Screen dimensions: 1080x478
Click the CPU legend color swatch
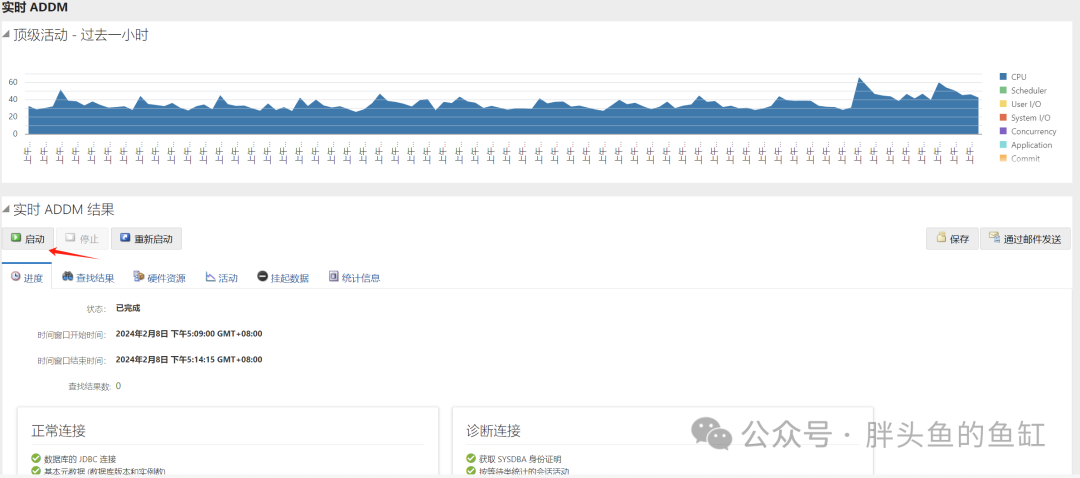1003,76
